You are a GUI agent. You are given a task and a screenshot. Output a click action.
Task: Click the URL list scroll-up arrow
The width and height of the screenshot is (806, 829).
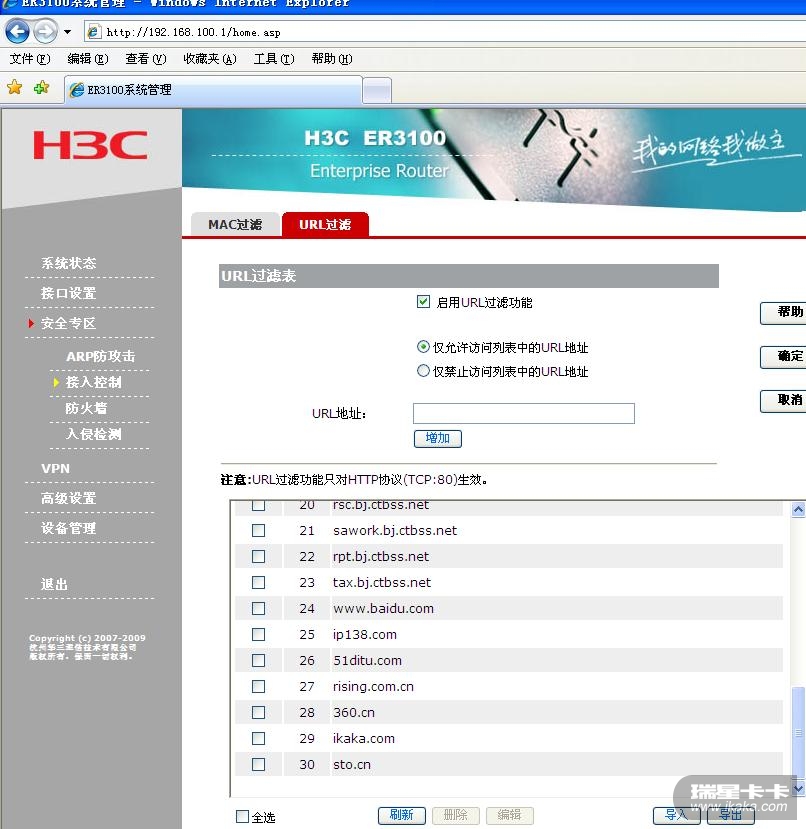(x=799, y=510)
